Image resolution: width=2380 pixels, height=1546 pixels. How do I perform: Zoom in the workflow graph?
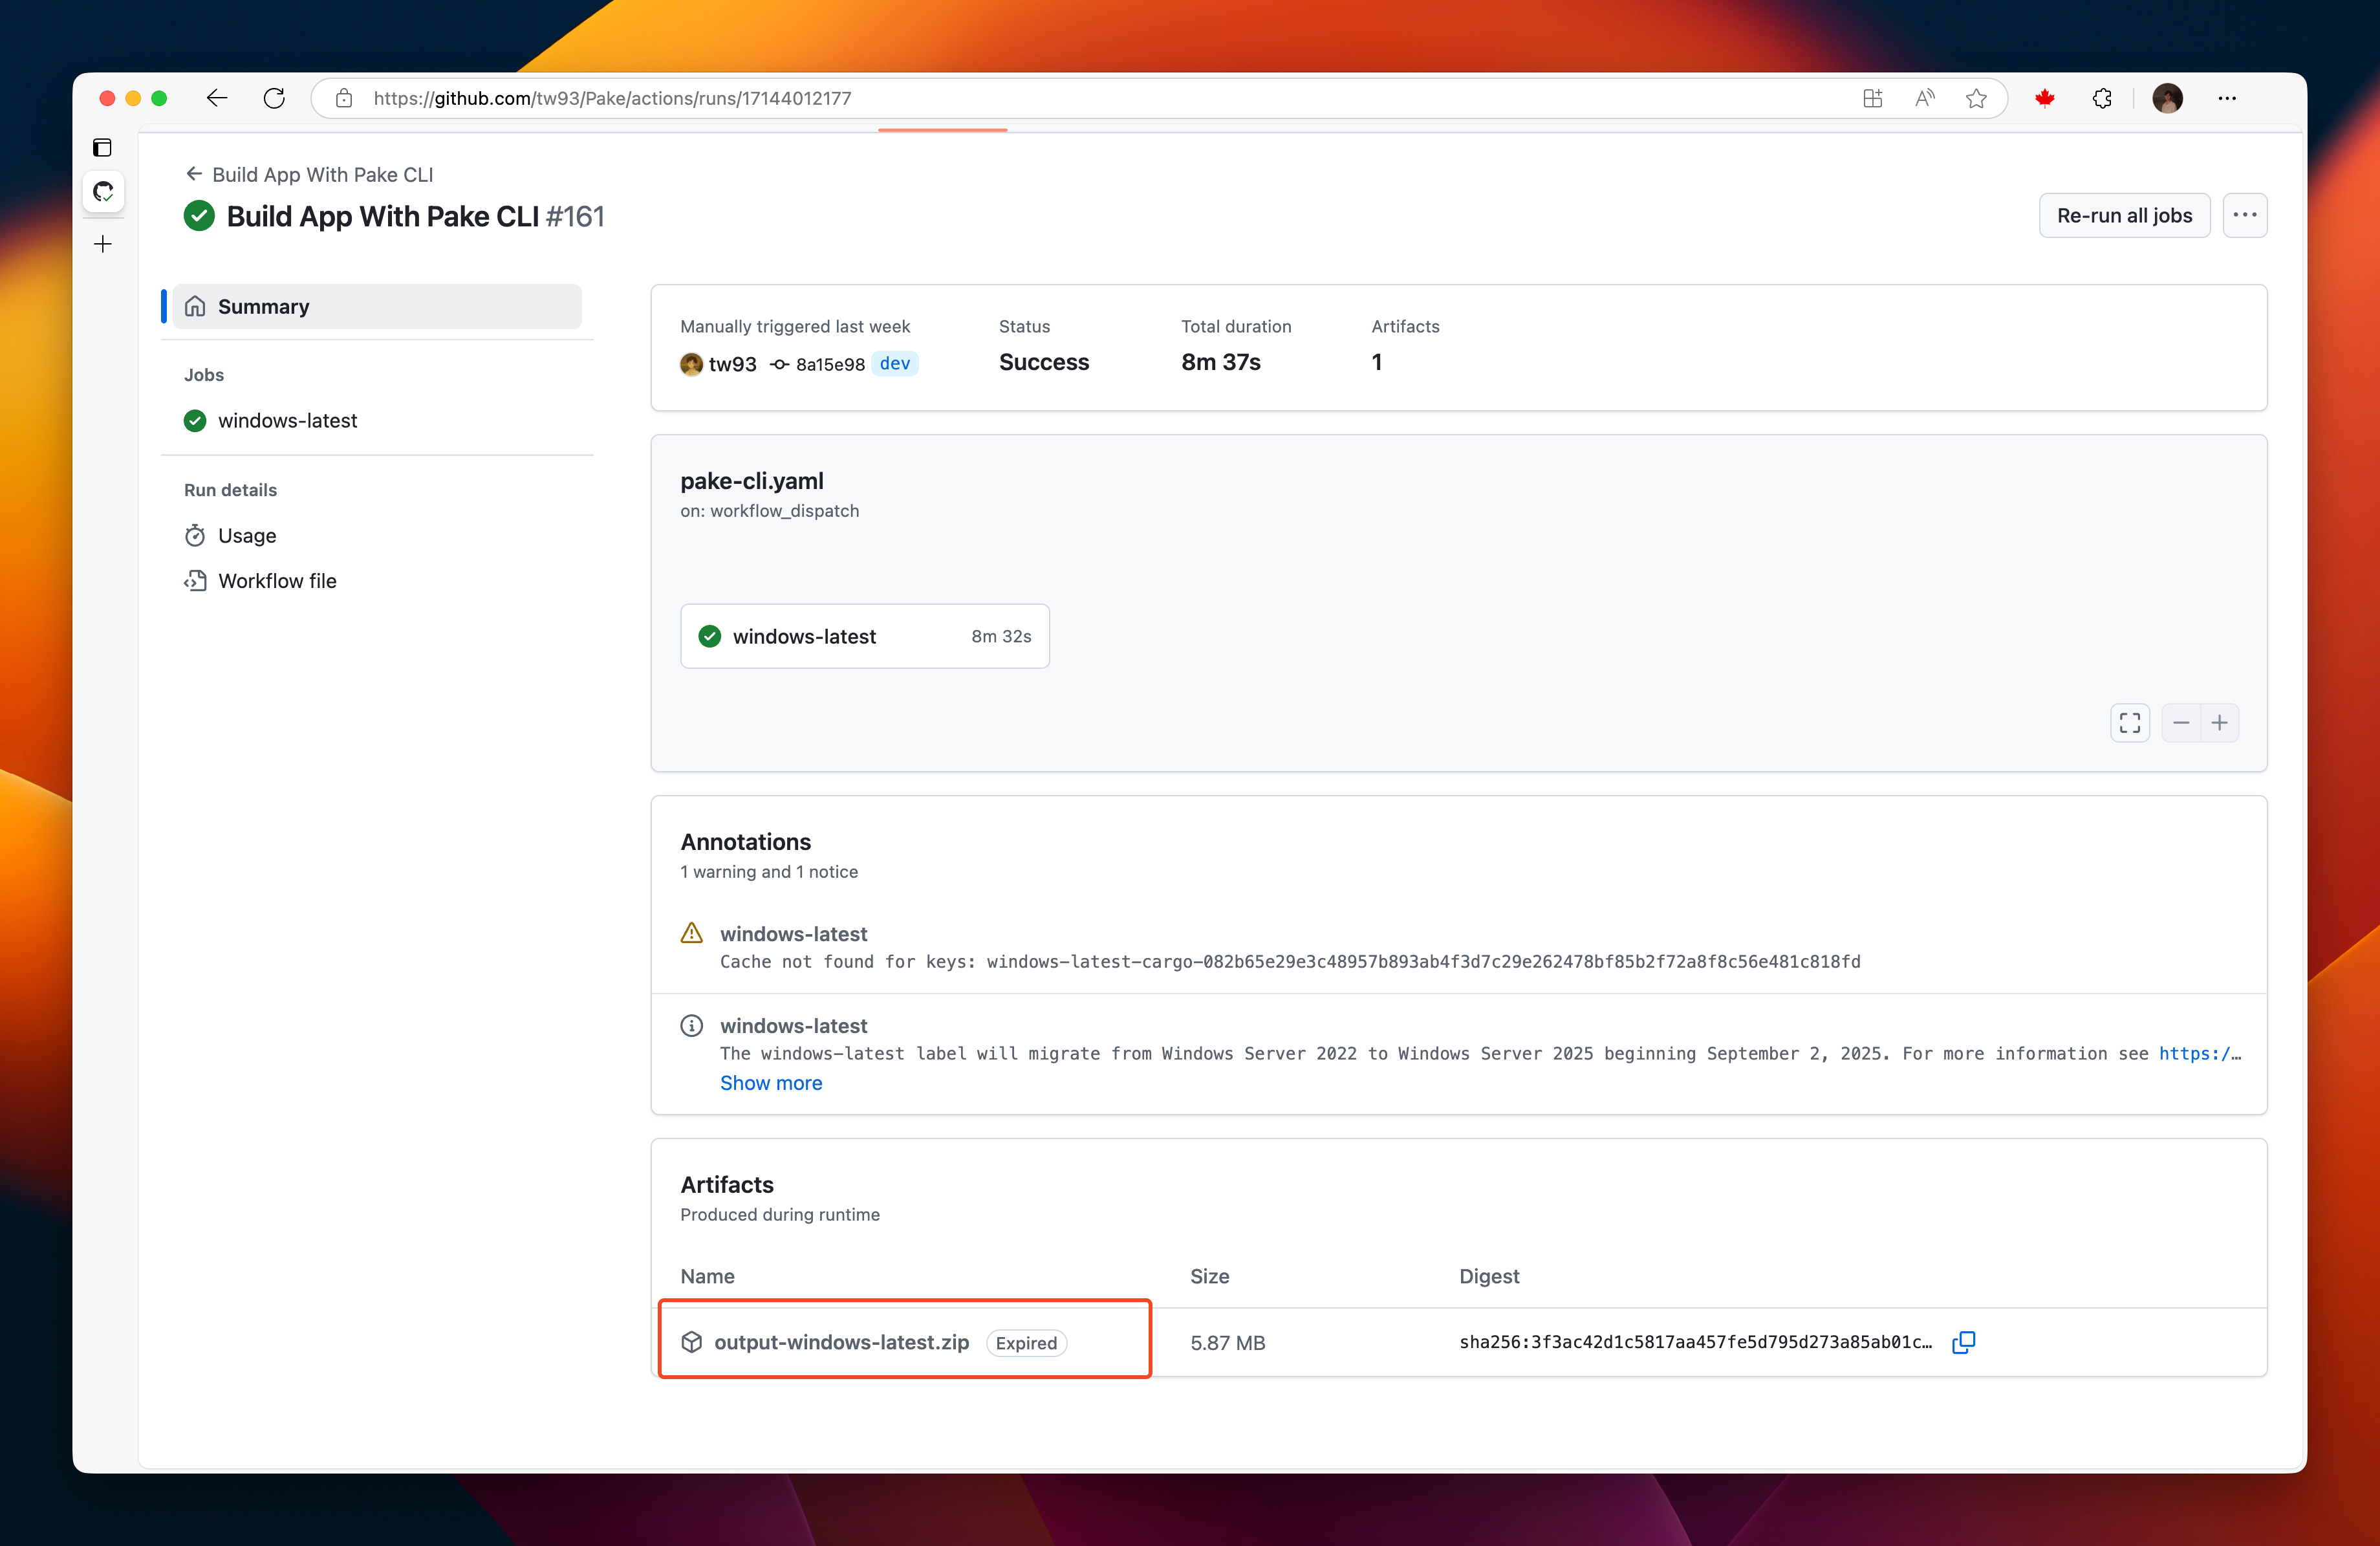click(2220, 722)
